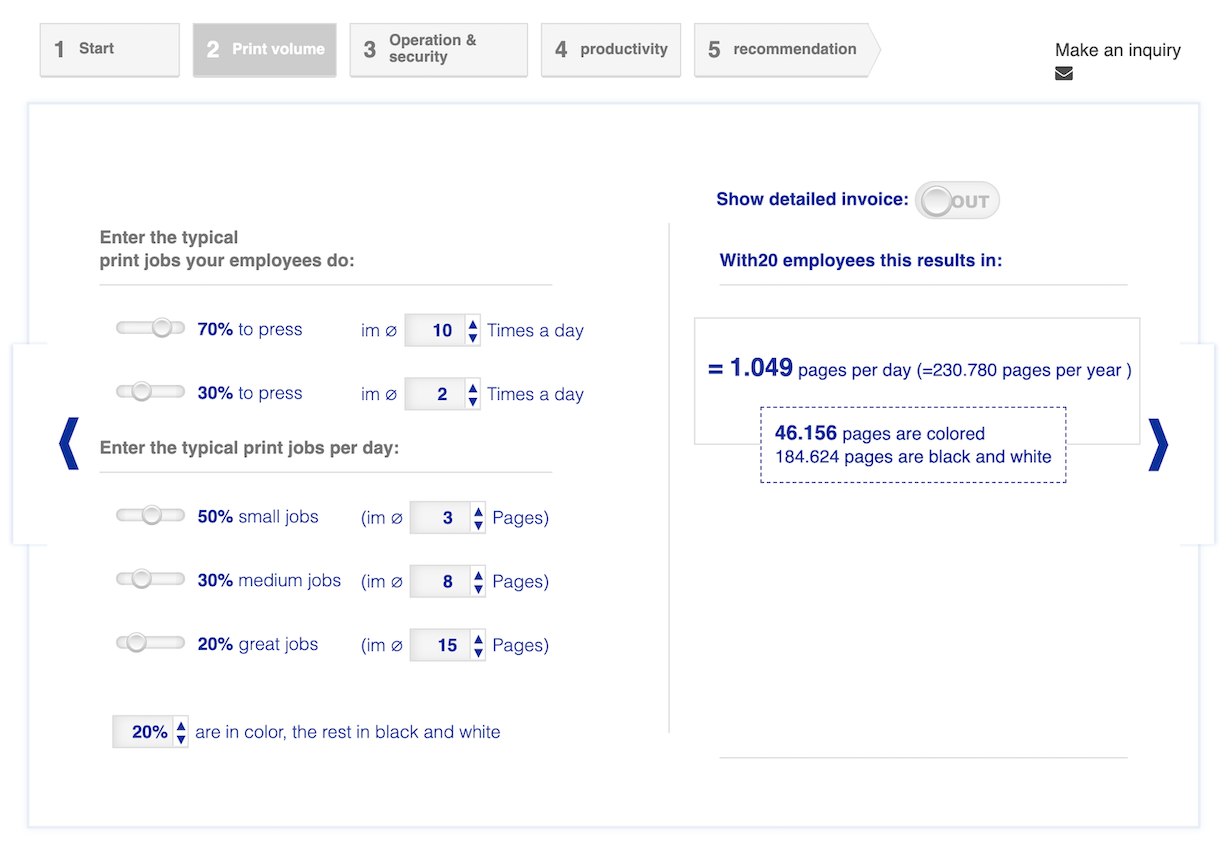Viewport: 1226px width, 854px height.
Task: Increase small jobs page count arrow
Action: pyautogui.click(x=479, y=511)
